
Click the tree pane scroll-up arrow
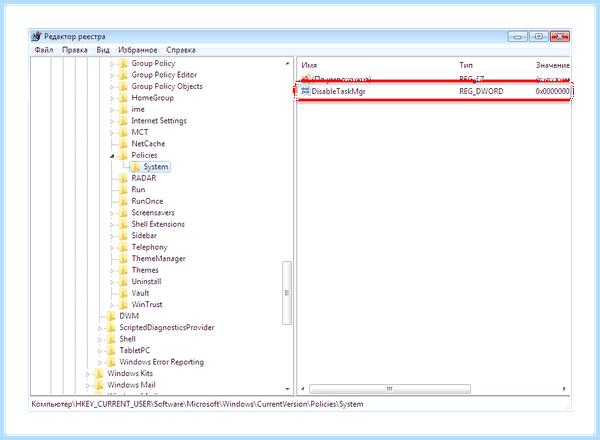[x=287, y=64]
